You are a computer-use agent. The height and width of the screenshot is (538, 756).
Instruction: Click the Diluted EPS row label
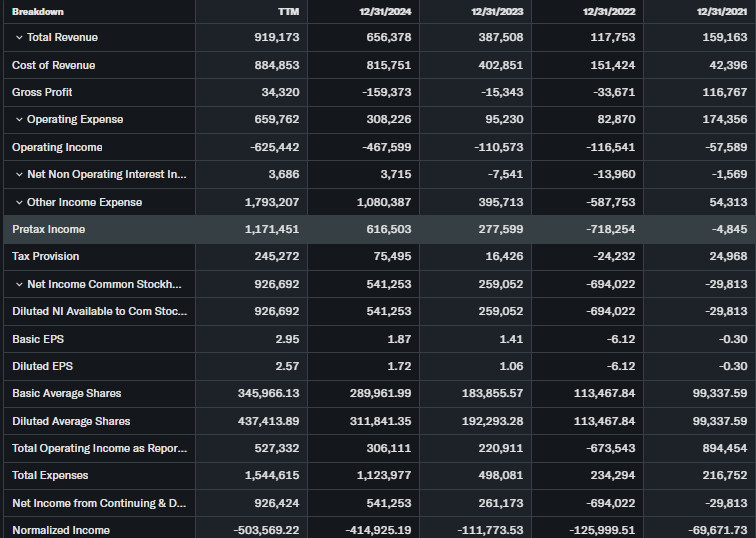point(42,366)
